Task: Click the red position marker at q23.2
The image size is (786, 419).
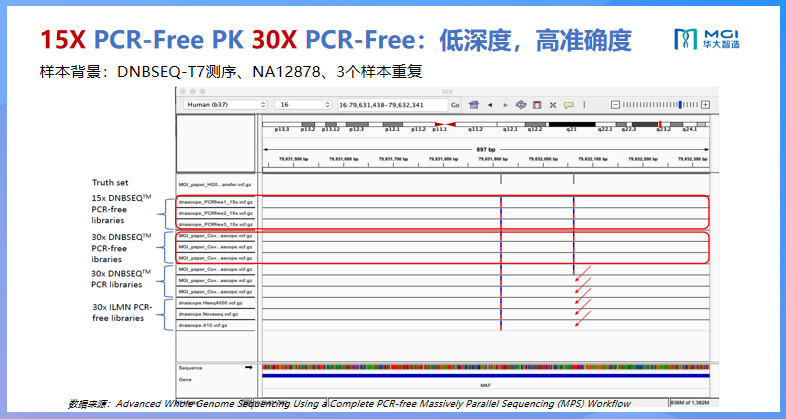Action: pyautogui.click(x=660, y=124)
